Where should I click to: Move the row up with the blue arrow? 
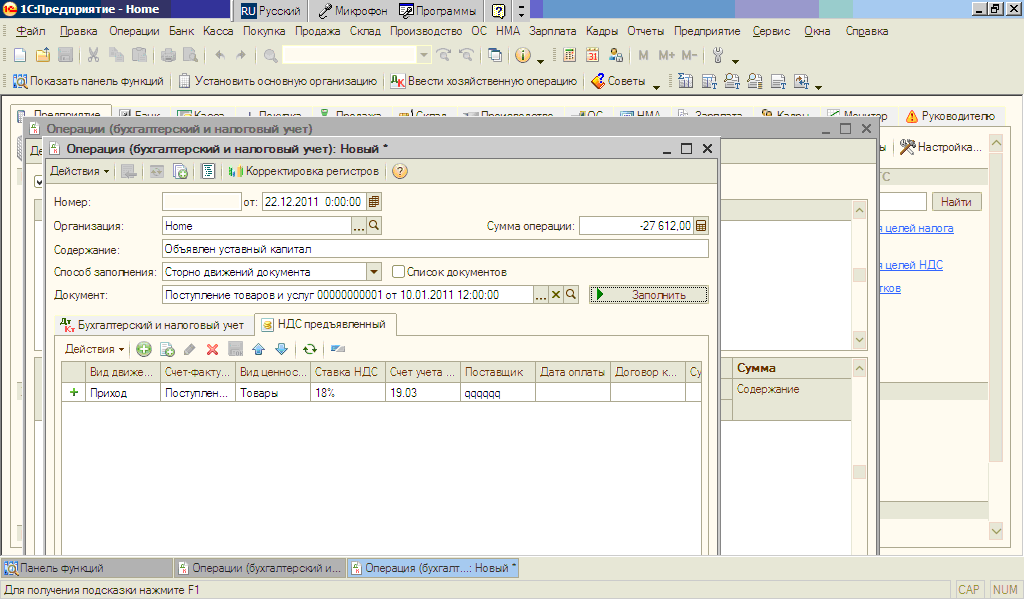[259, 349]
